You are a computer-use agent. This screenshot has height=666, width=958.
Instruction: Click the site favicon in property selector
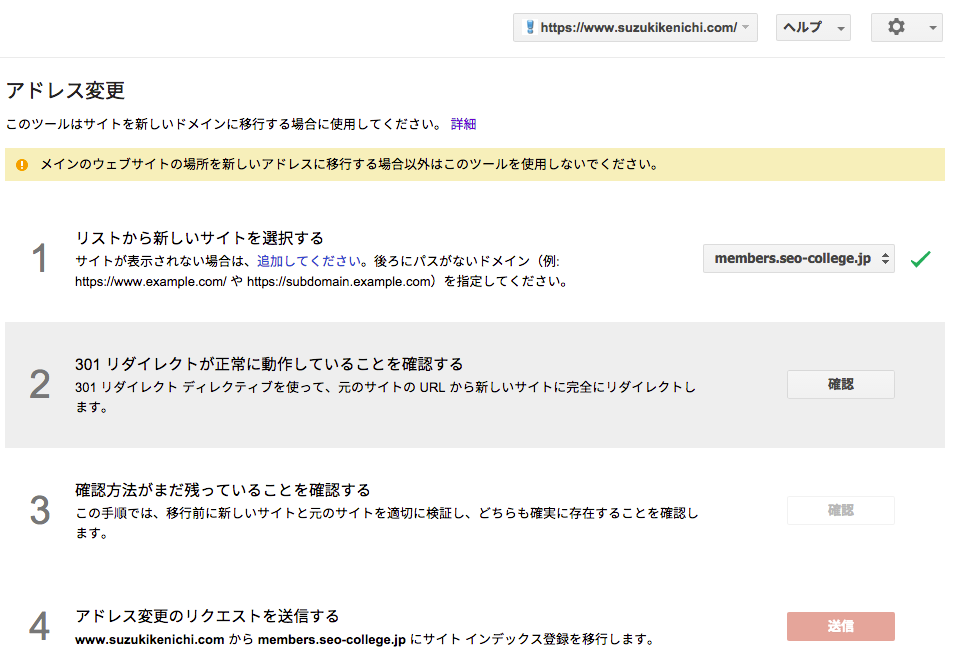point(530,27)
